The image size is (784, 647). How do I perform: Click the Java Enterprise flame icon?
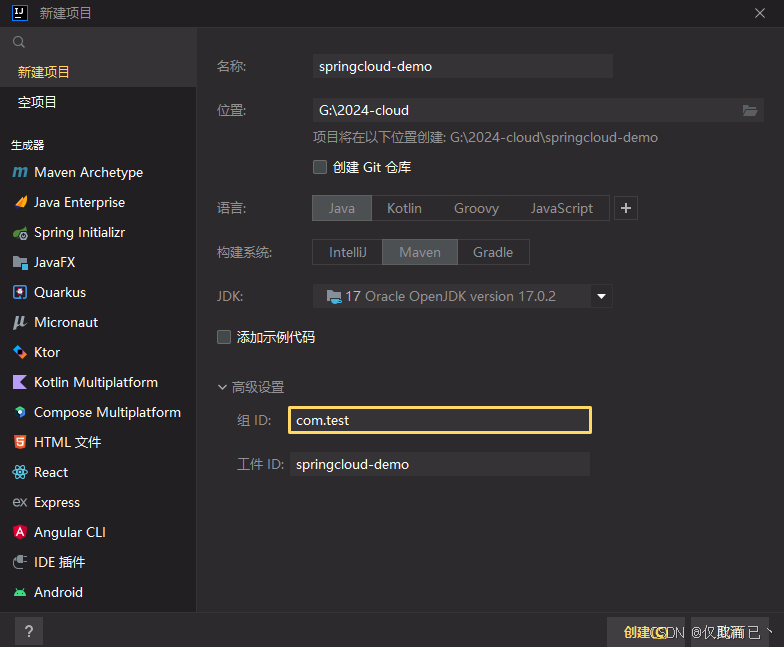coord(20,202)
